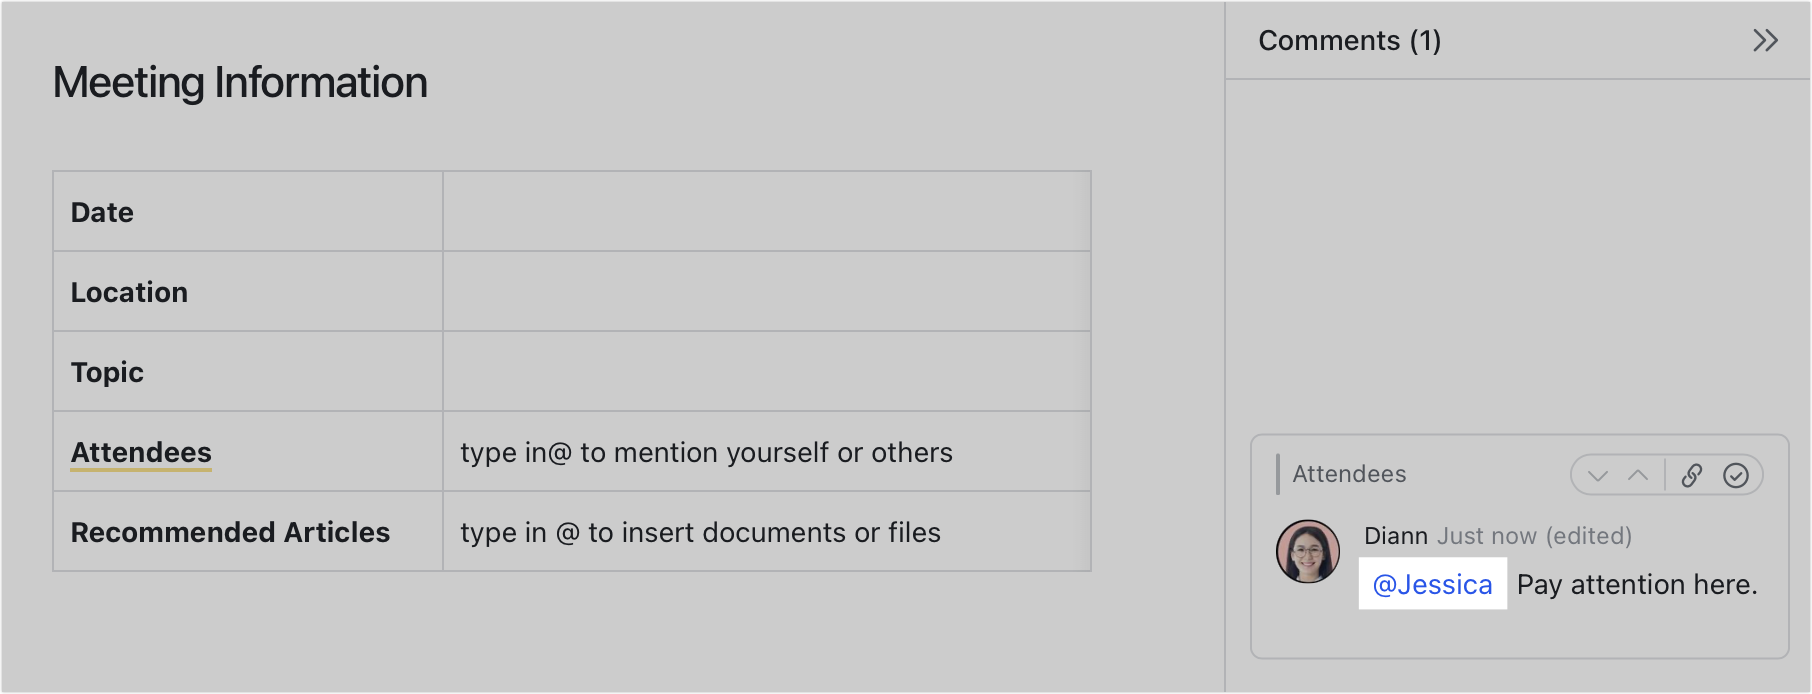
Task: Click the Location value cell
Action: click(765, 291)
